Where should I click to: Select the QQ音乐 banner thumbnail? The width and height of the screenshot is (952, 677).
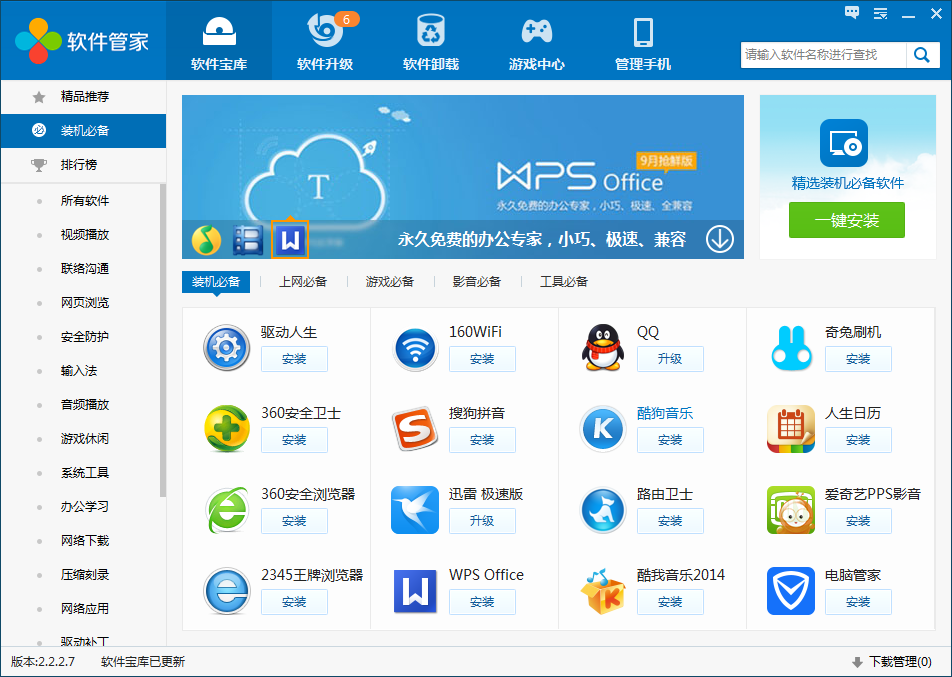(206, 240)
